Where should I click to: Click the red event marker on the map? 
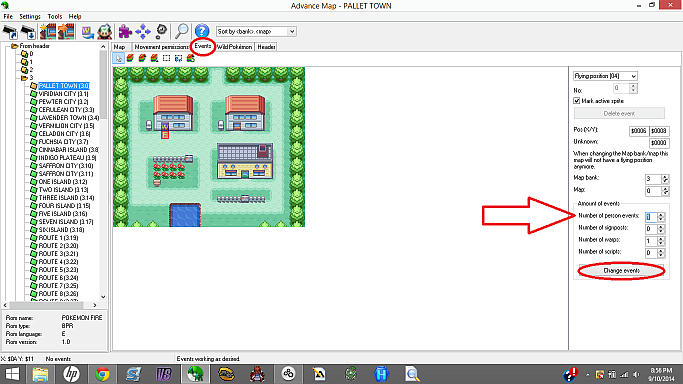(x=165, y=135)
